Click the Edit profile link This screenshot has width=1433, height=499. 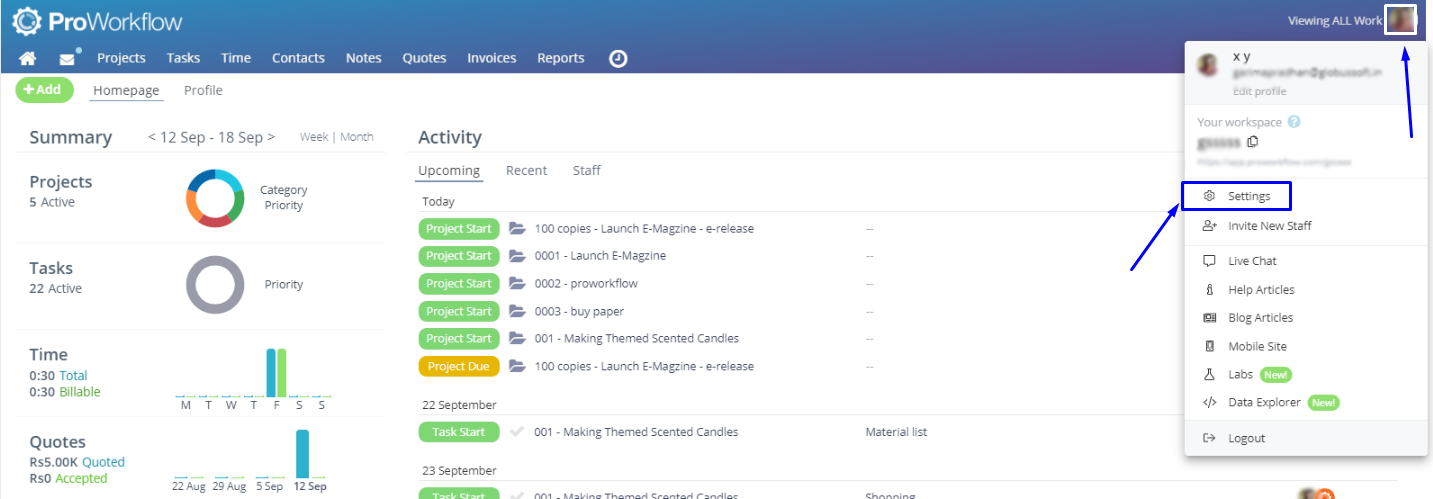1259,92
